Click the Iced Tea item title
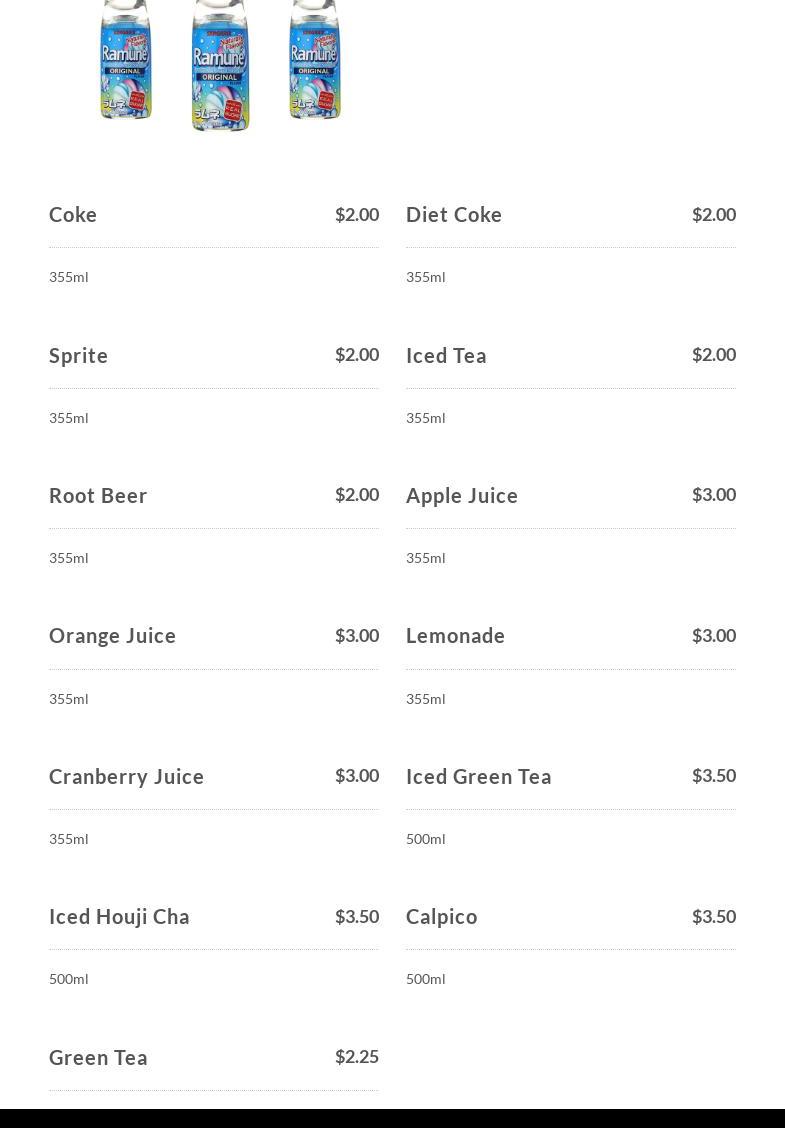Screen dimensions: 785x1128 coord(446,355)
